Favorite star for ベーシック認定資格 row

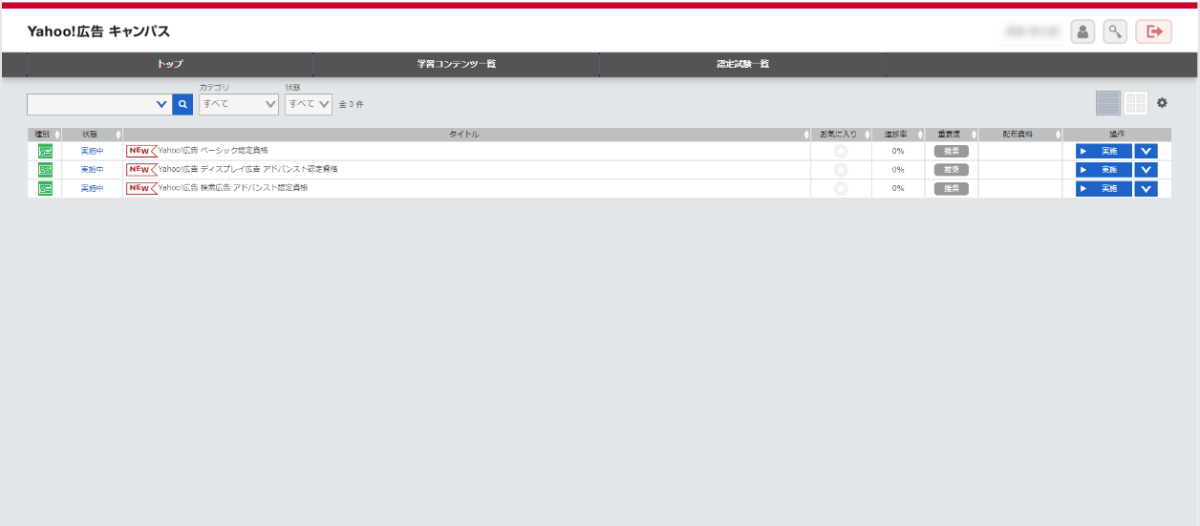point(841,151)
